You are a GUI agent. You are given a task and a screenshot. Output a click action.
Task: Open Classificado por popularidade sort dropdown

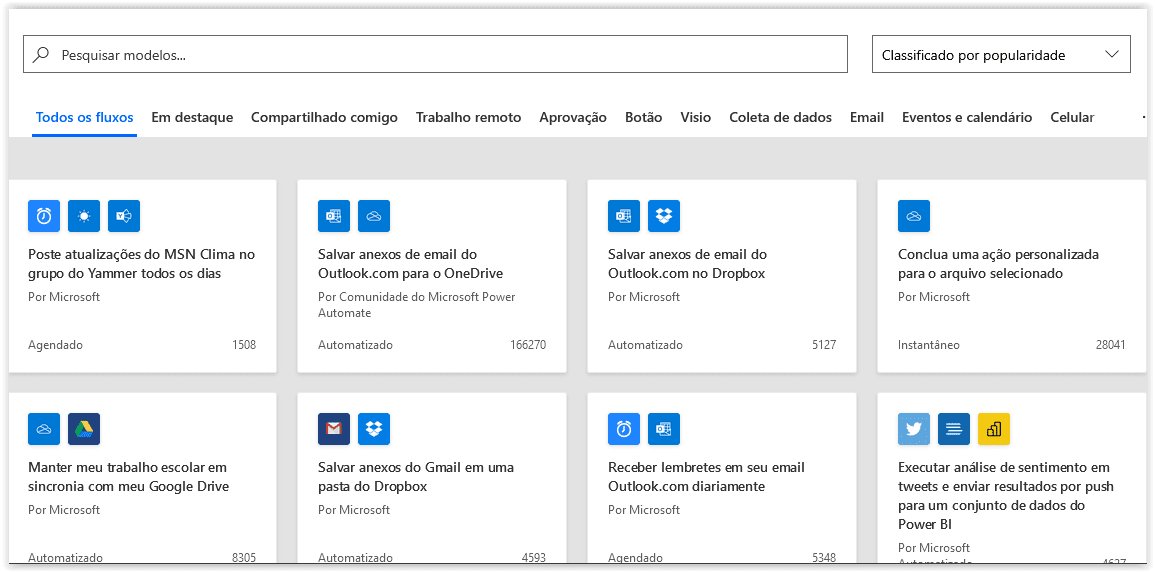1001,54
